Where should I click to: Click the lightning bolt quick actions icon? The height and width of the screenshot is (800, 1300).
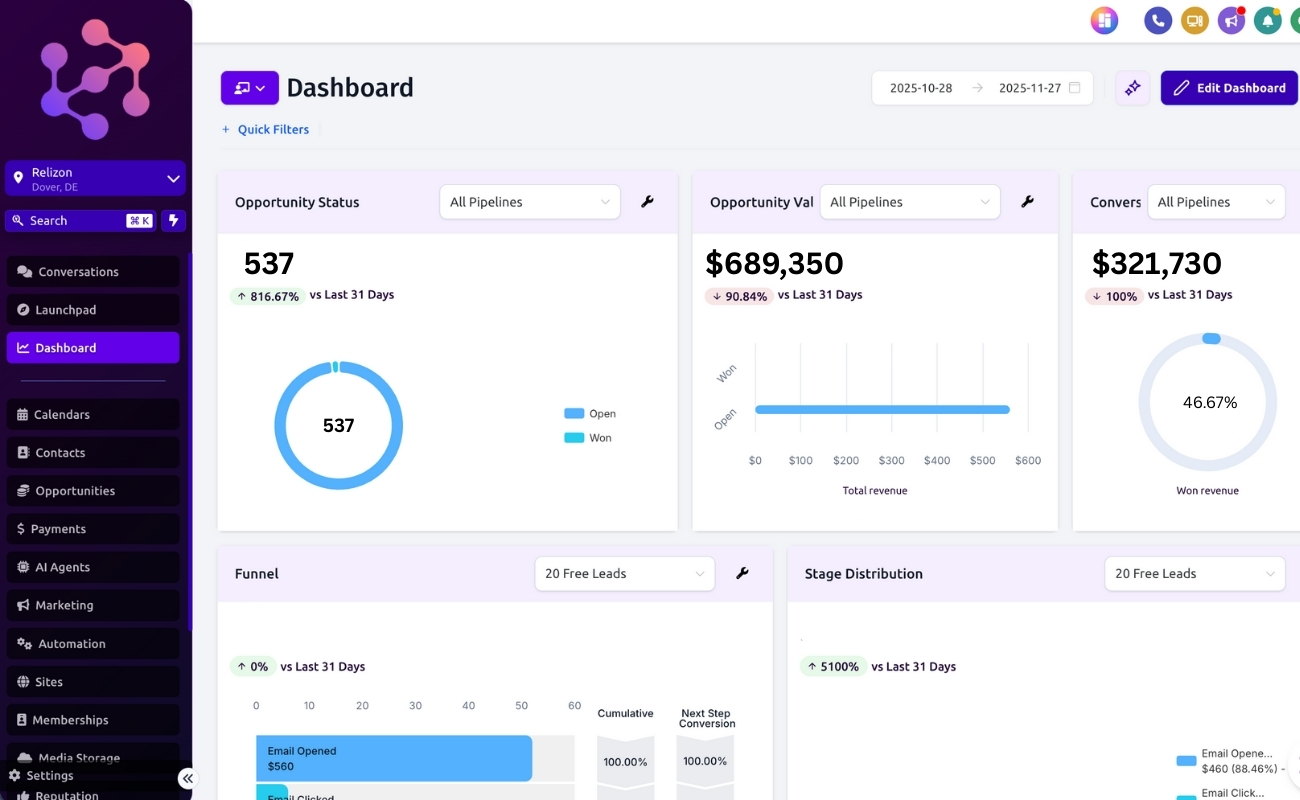pos(173,221)
